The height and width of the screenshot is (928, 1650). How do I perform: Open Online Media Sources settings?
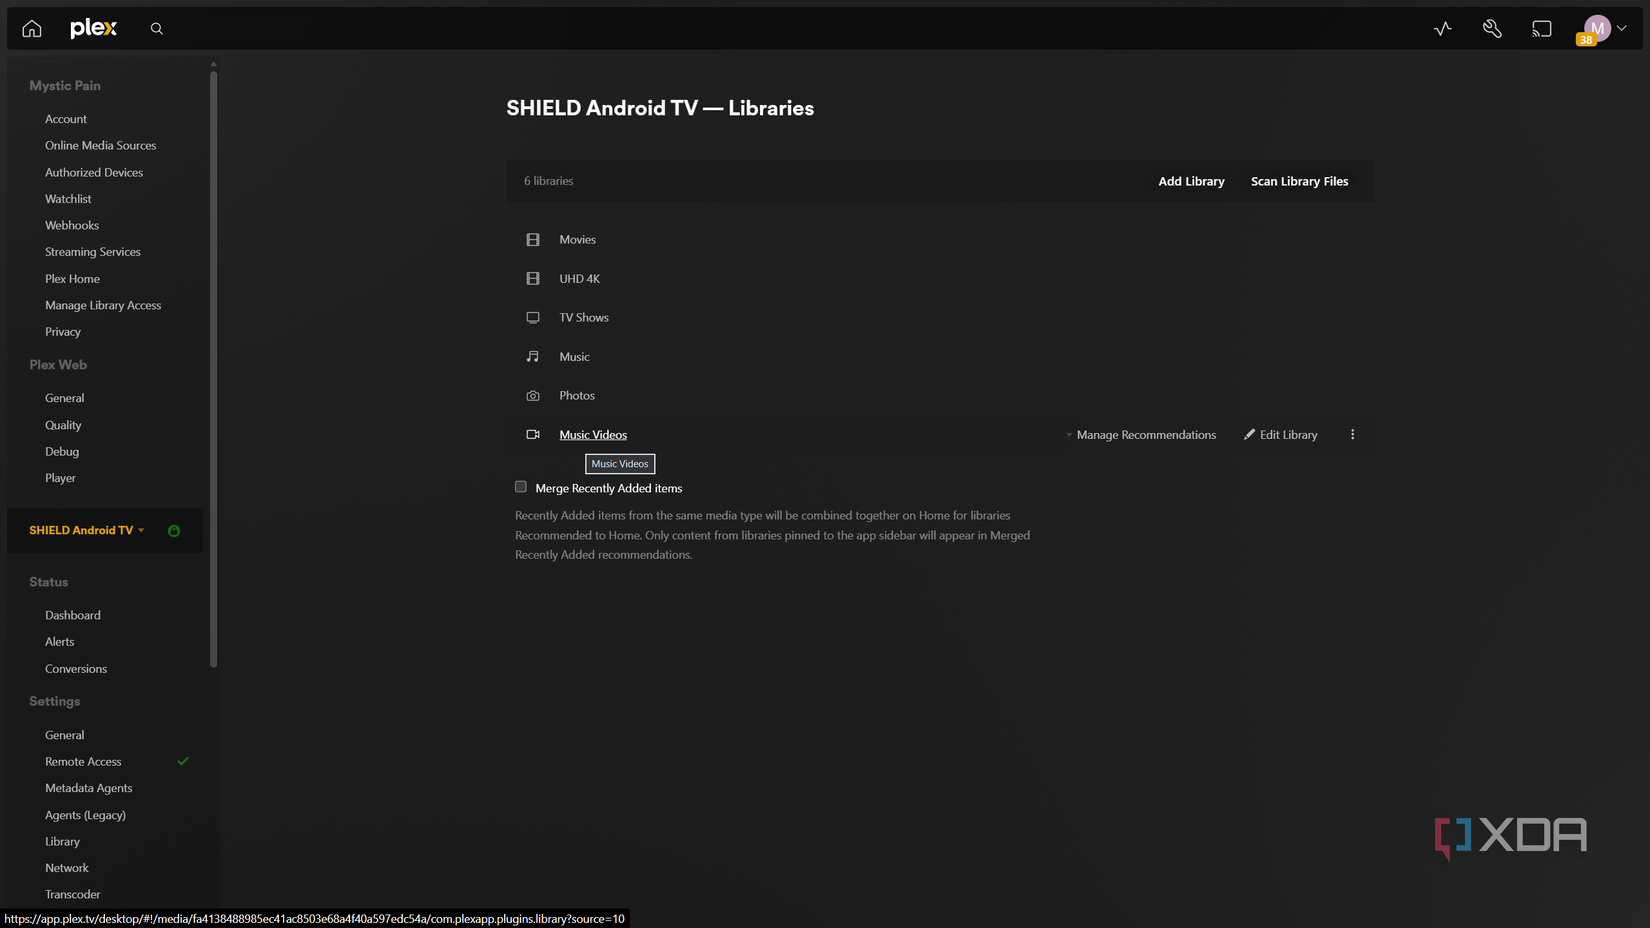coord(100,145)
